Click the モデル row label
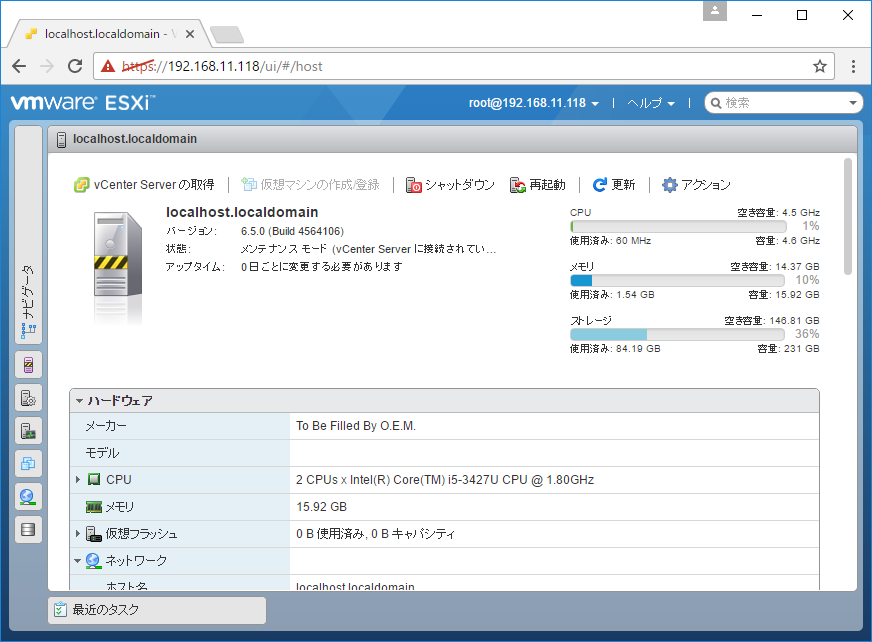872x642 pixels. coord(102,453)
